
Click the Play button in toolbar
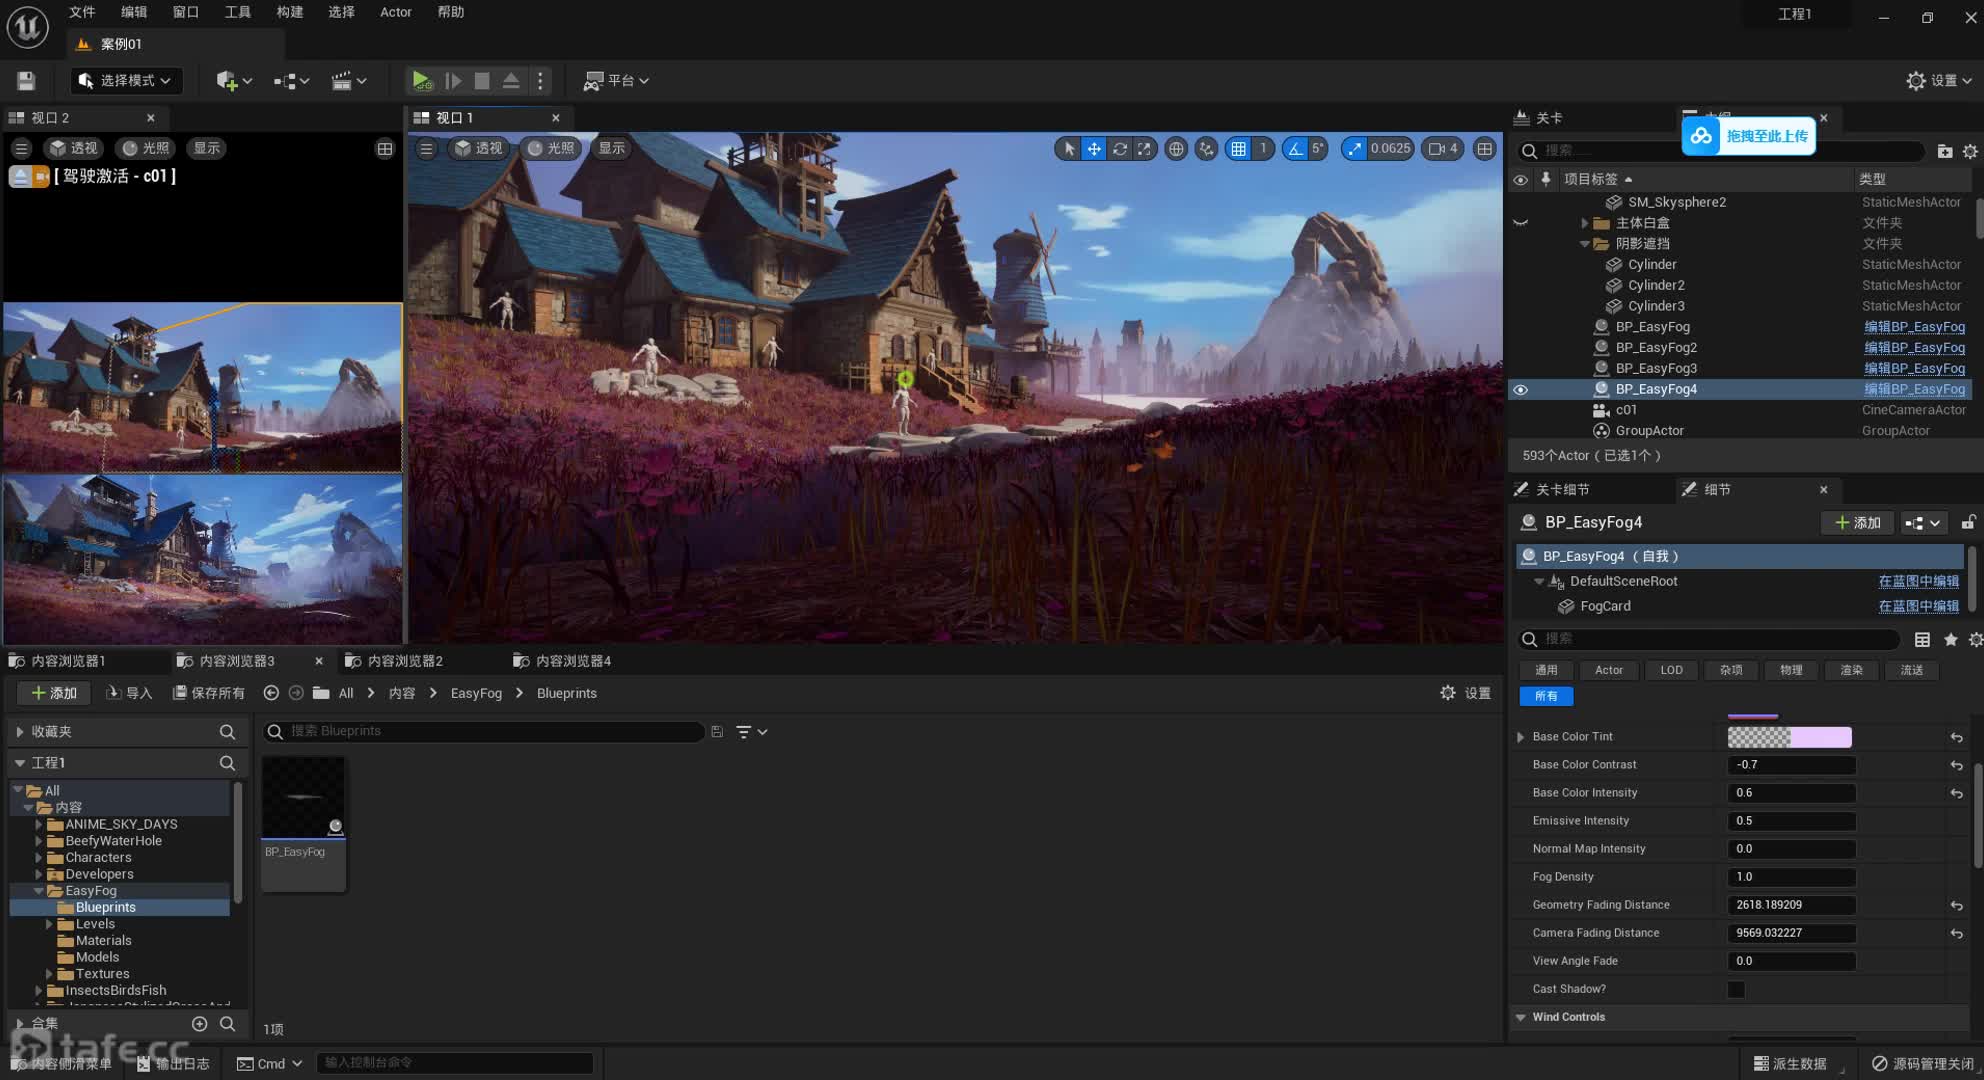tap(421, 80)
